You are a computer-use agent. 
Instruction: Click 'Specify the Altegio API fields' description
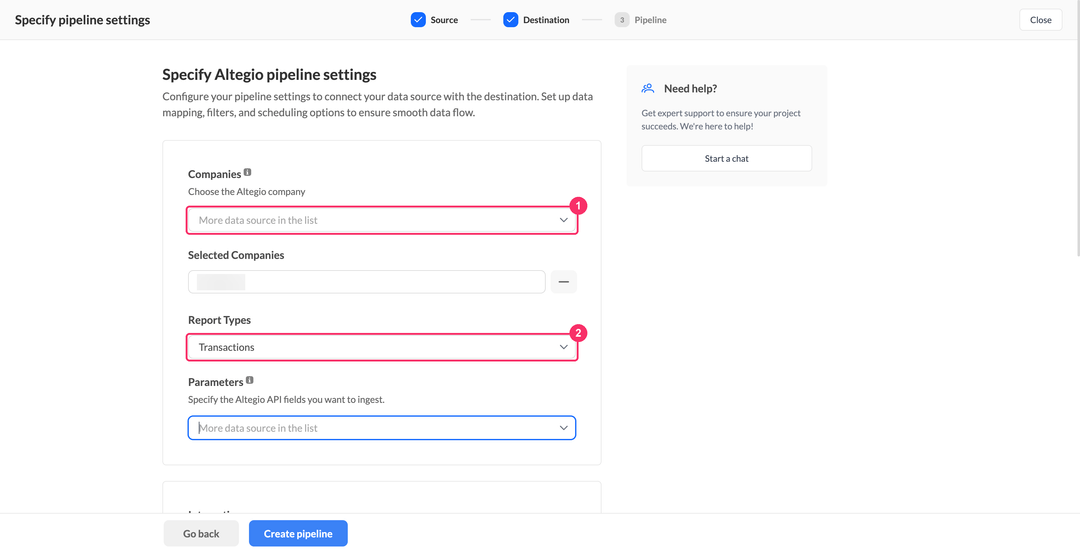point(286,399)
